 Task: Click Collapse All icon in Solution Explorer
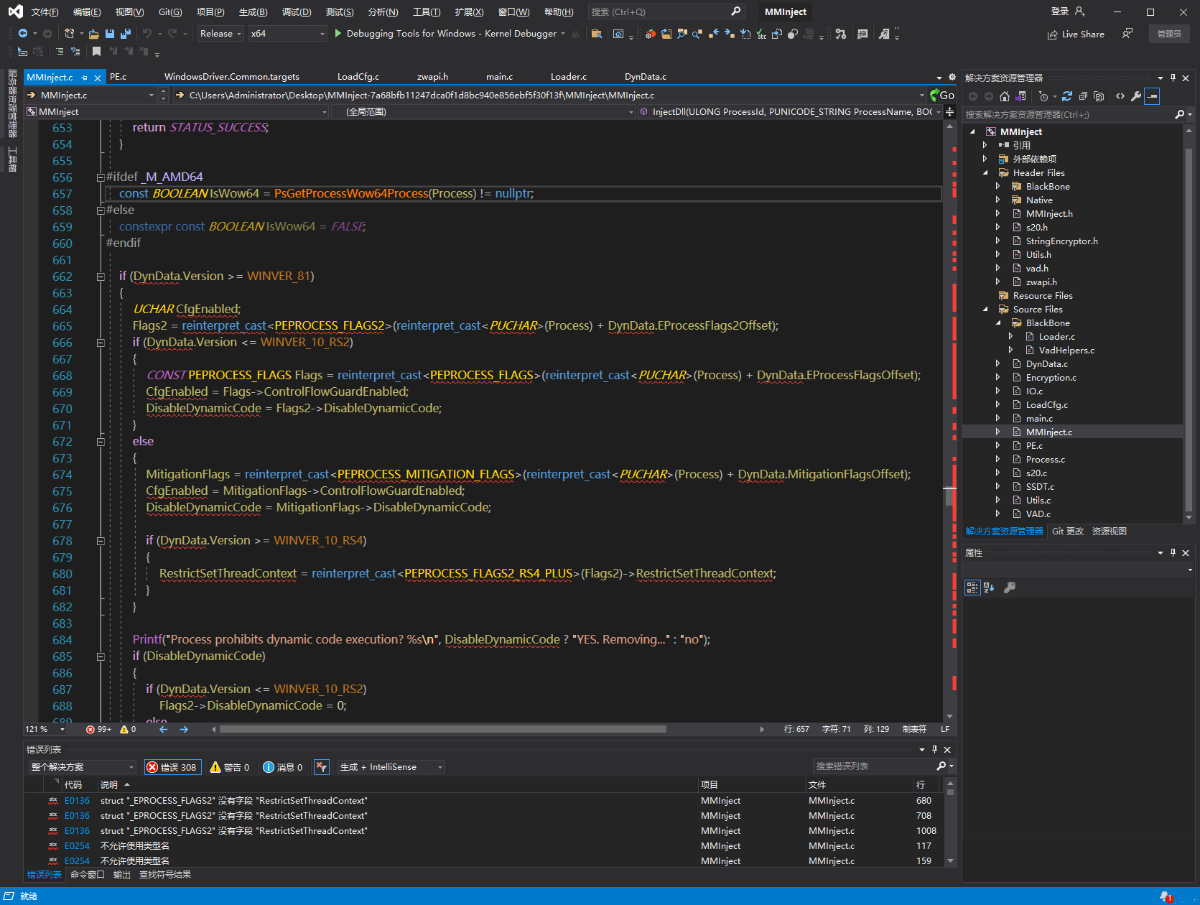tap(1083, 96)
